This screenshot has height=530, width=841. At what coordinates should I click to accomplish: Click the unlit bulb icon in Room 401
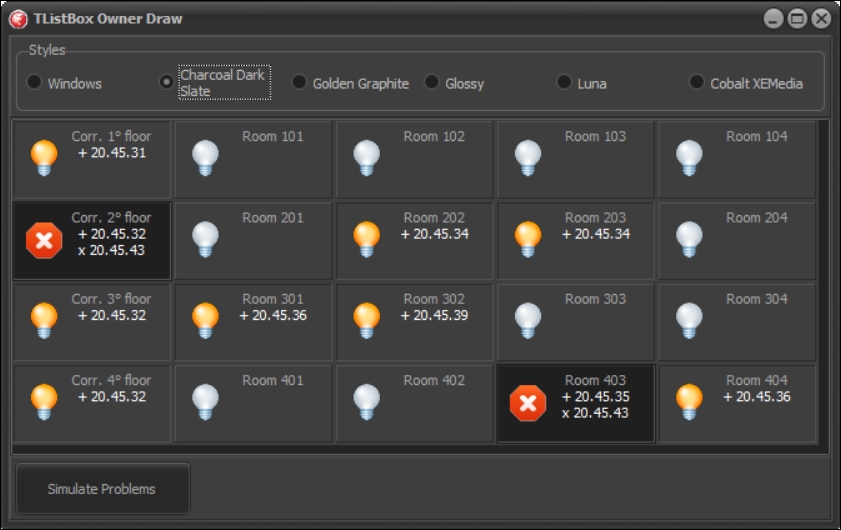(205, 402)
